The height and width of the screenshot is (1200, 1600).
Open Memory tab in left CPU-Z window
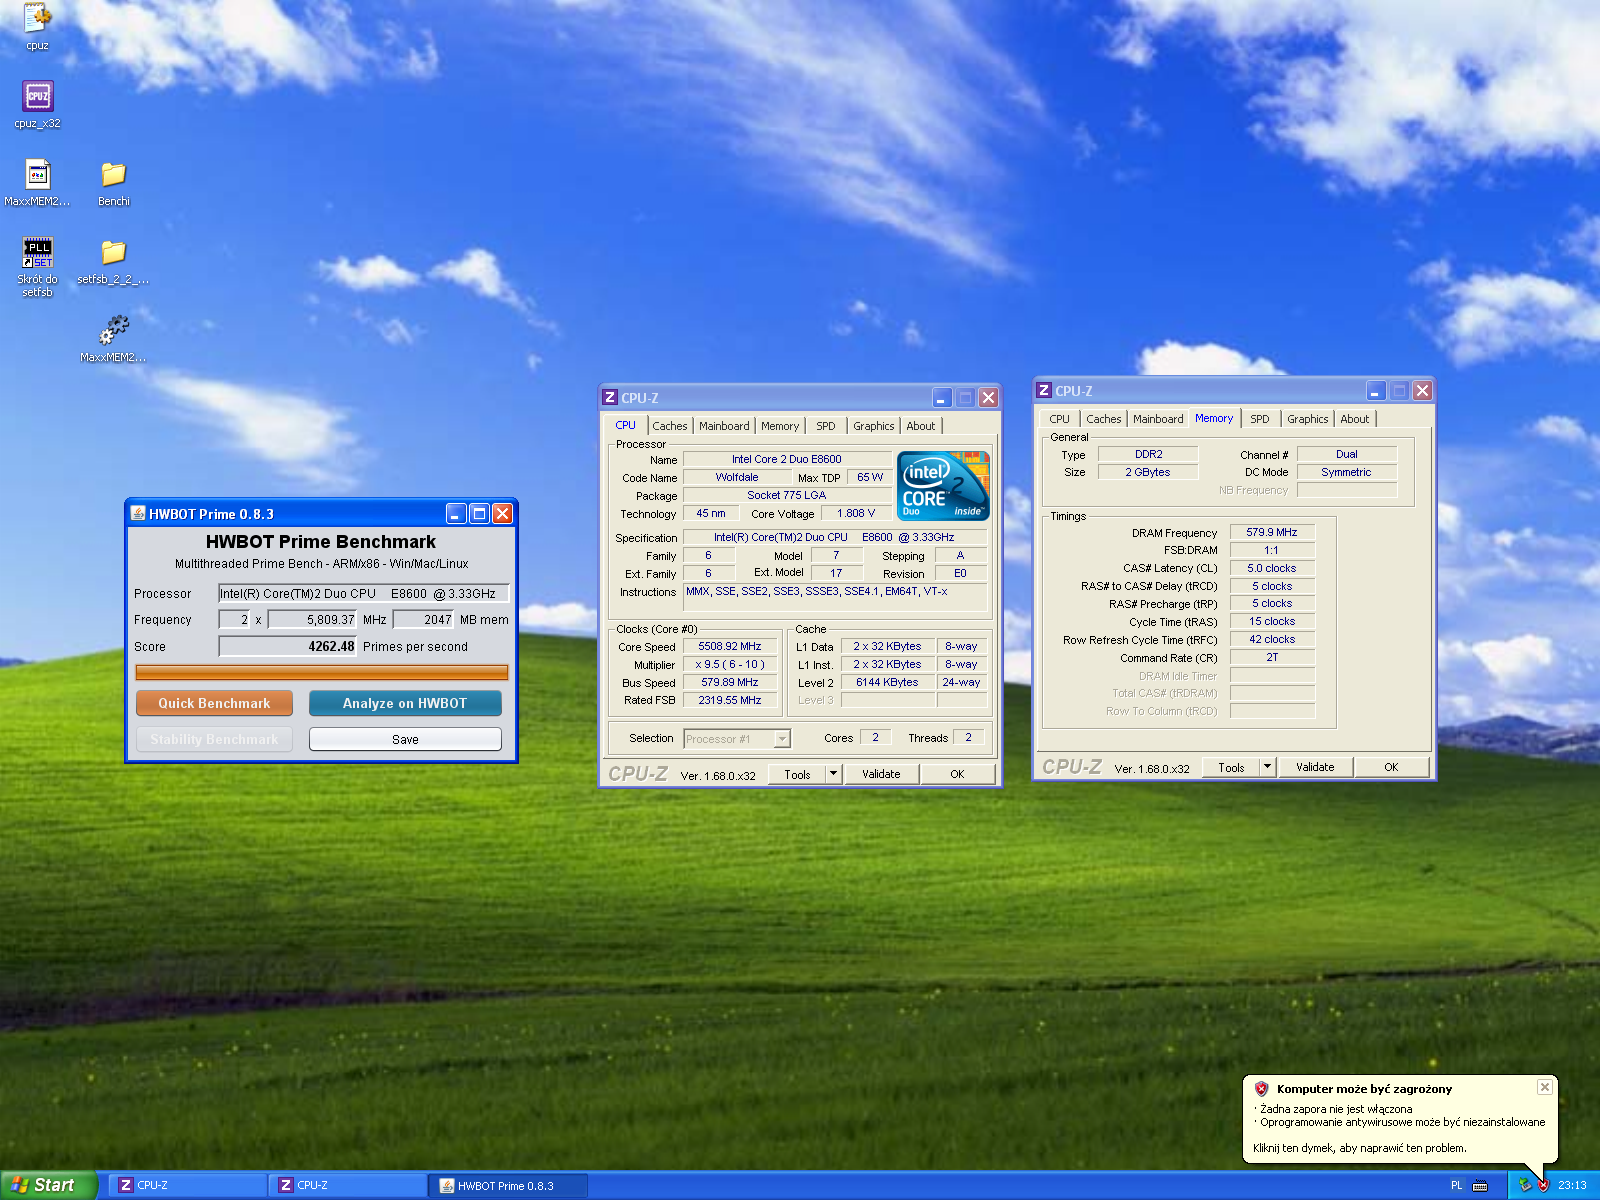780,426
